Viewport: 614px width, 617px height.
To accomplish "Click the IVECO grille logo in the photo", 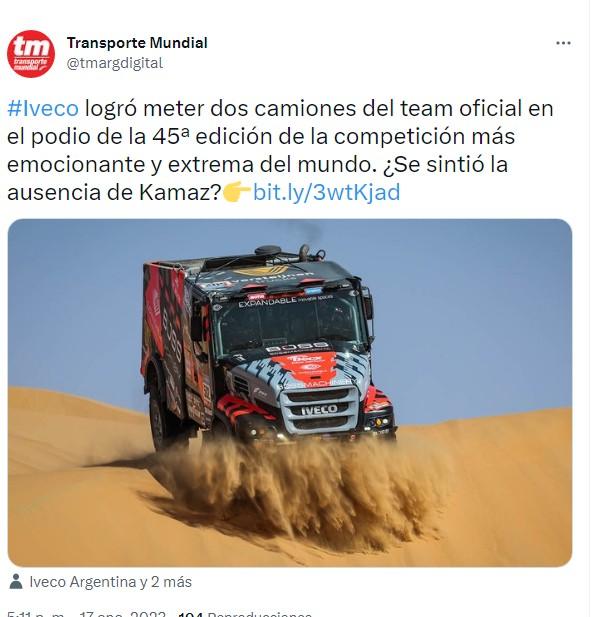I will pos(319,410).
